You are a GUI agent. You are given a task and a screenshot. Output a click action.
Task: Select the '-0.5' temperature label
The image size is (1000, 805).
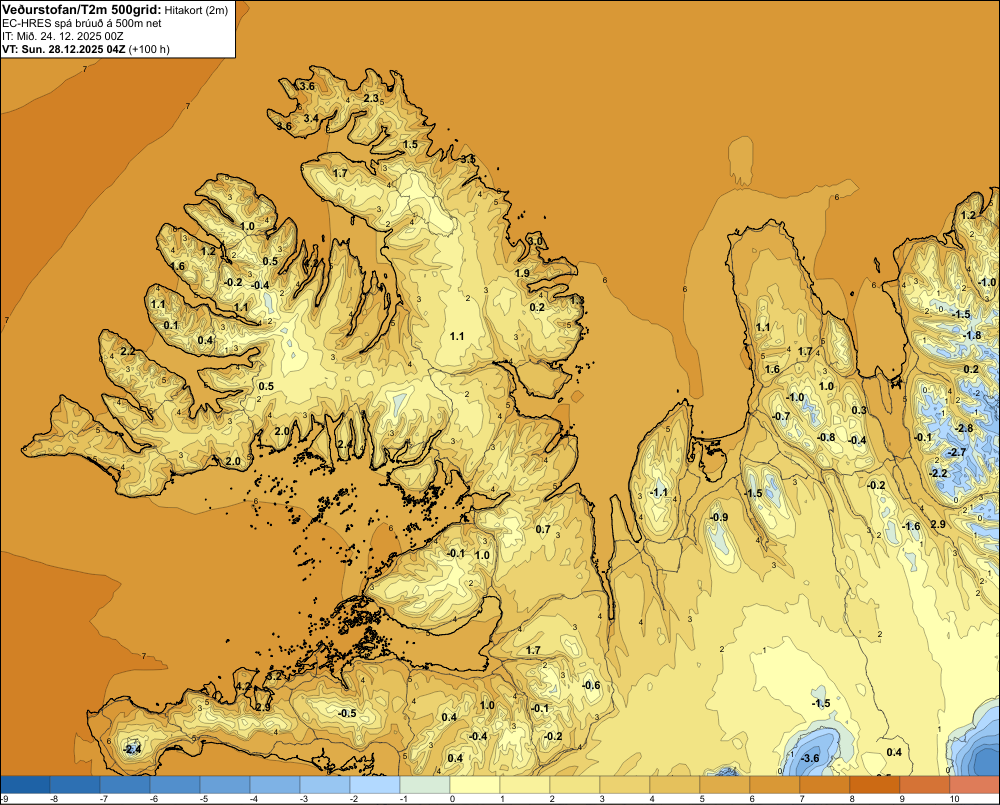(x=347, y=713)
